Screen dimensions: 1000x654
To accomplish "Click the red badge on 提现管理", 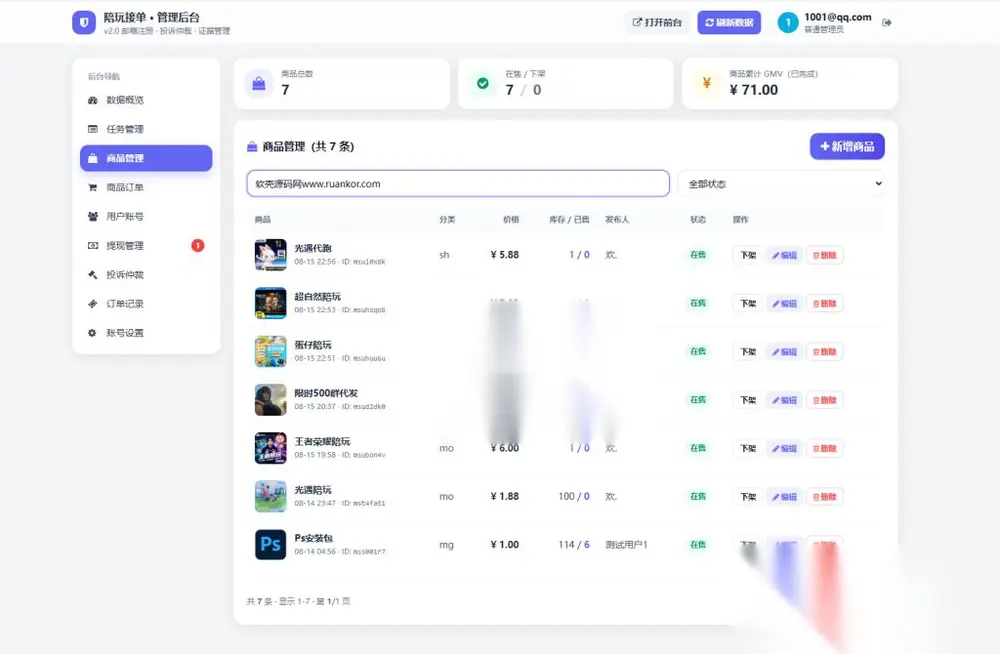I will point(198,246).
